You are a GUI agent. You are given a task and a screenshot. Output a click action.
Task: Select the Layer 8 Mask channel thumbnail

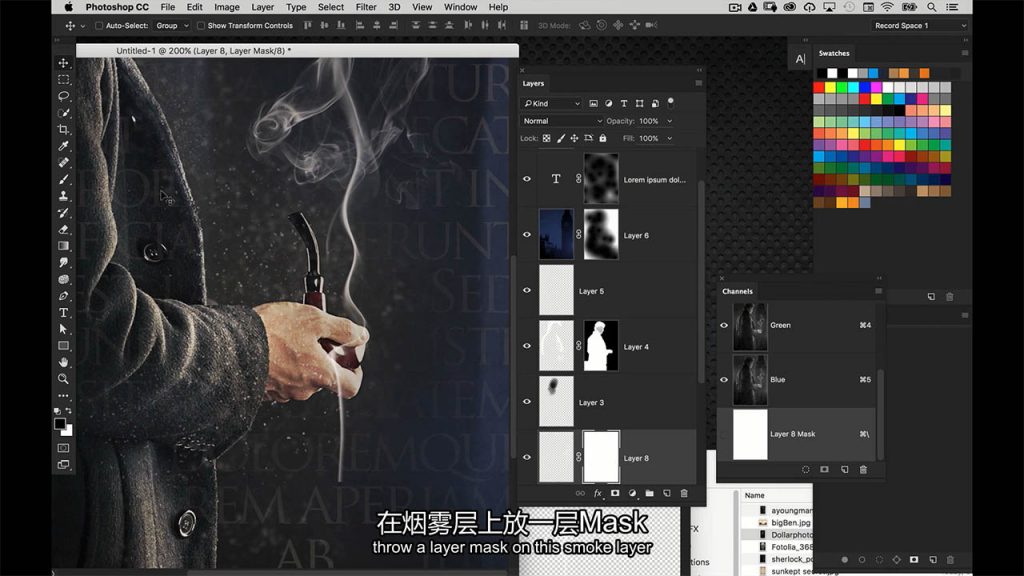point(750,434)
